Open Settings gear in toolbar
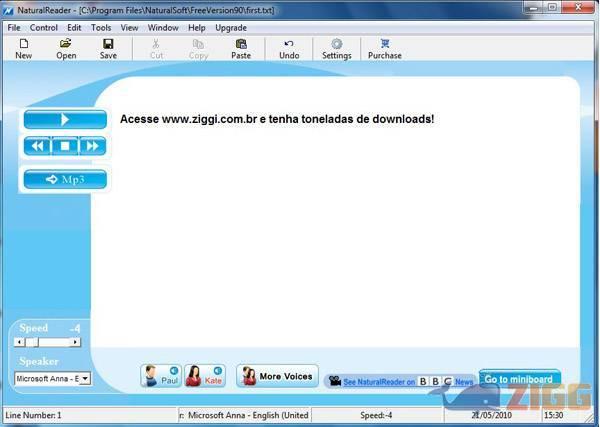 click(337, 49)
